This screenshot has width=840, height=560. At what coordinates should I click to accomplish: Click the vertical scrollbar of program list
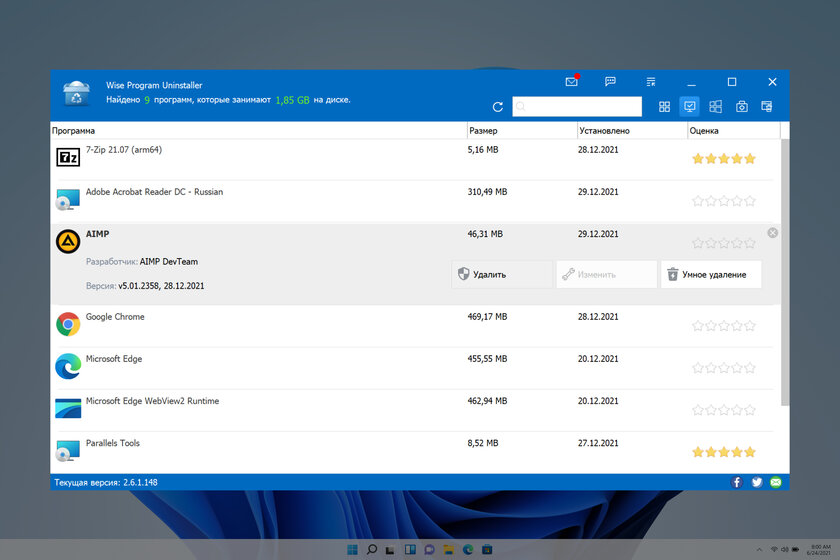click(785, 272)
